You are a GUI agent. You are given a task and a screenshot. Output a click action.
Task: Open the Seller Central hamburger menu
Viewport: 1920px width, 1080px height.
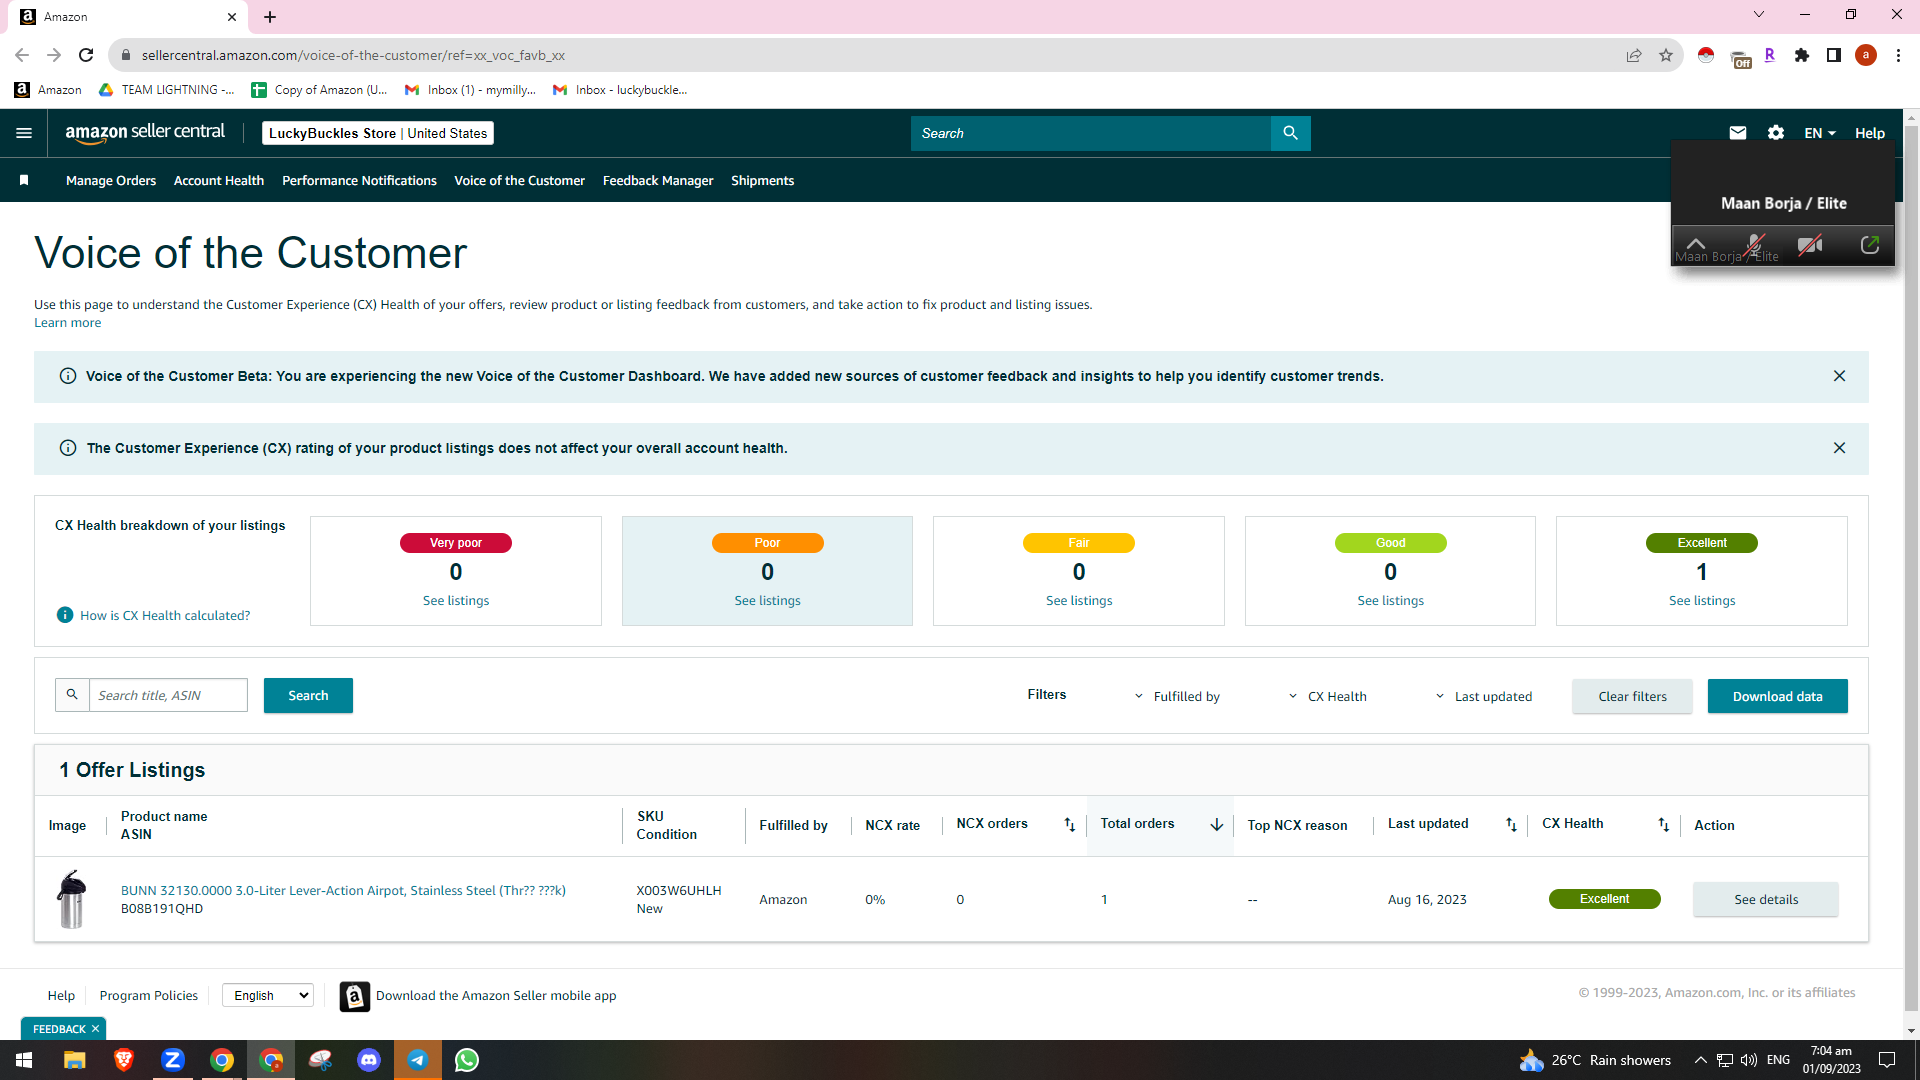(x=24, y=133)
